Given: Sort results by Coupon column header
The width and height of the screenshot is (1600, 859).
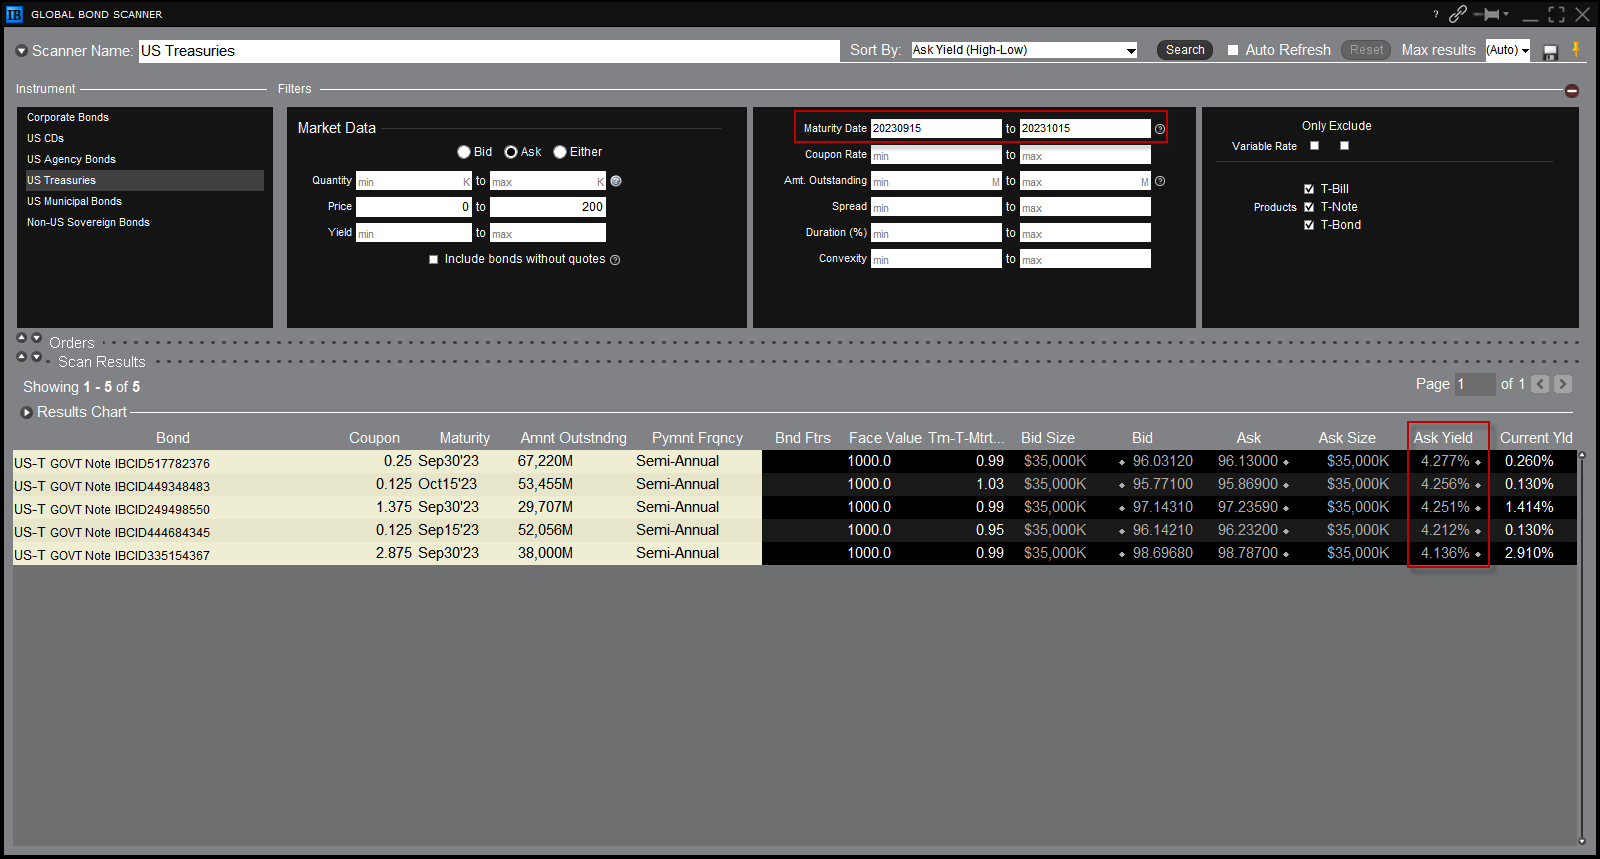Looking at the screenshot, I should [374, 438].
